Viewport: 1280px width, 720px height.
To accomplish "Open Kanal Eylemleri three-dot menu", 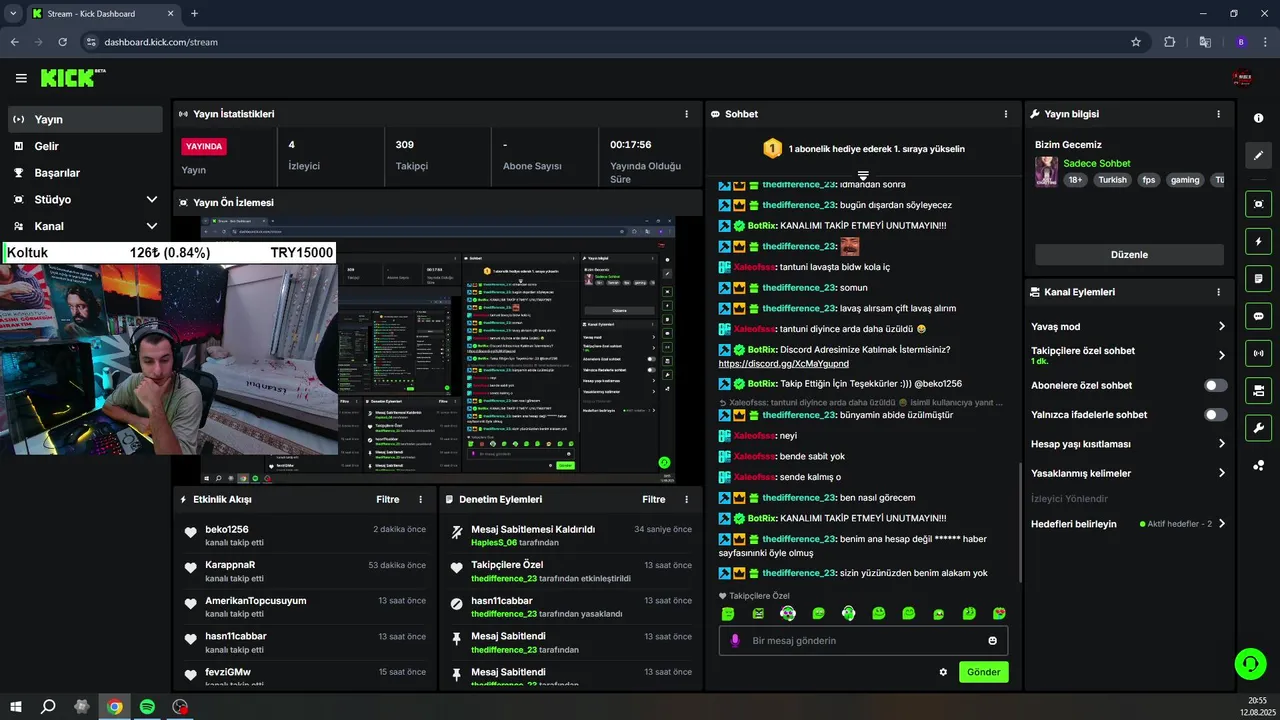I will tap(1218, 292).
